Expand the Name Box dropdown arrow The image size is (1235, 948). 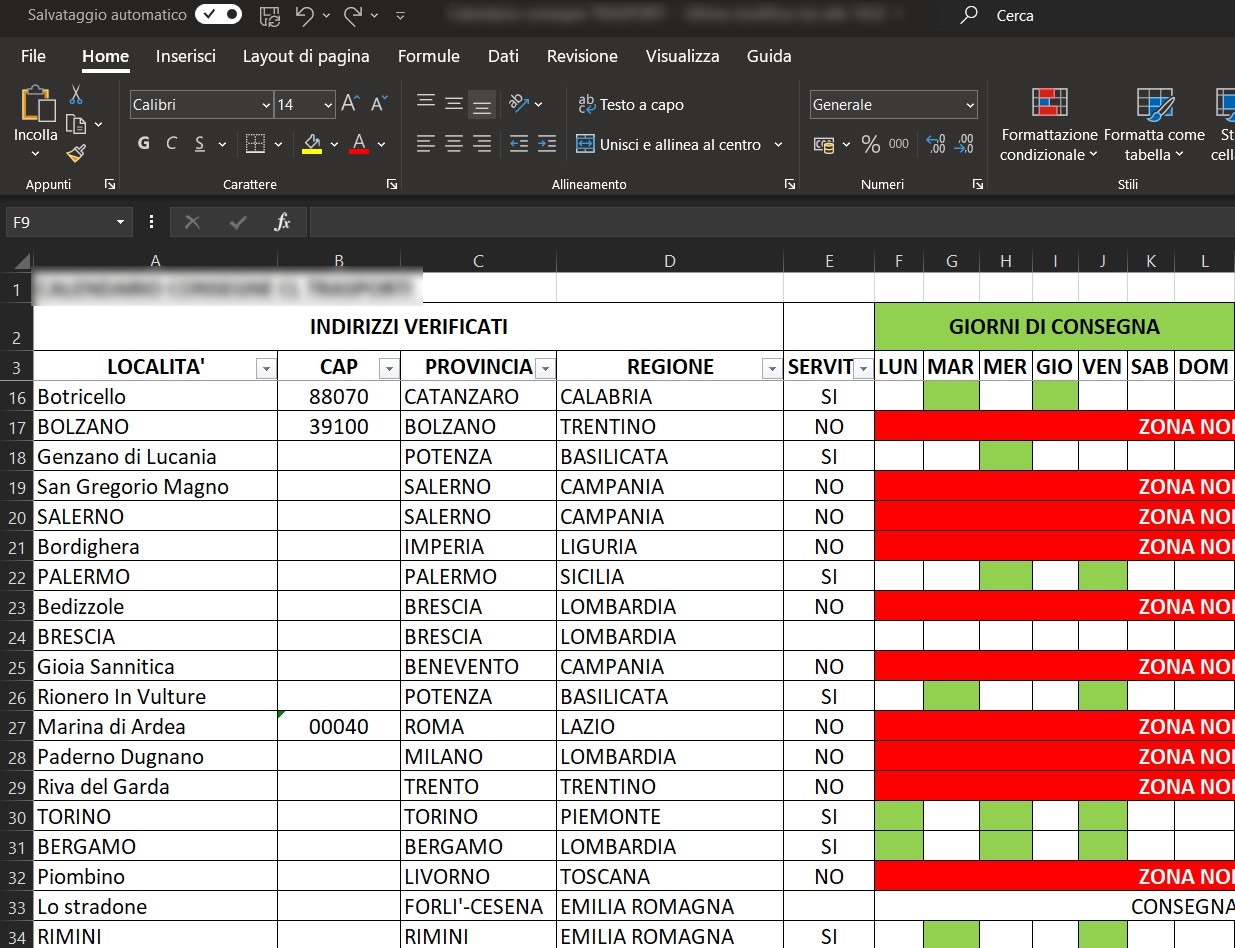120,222
